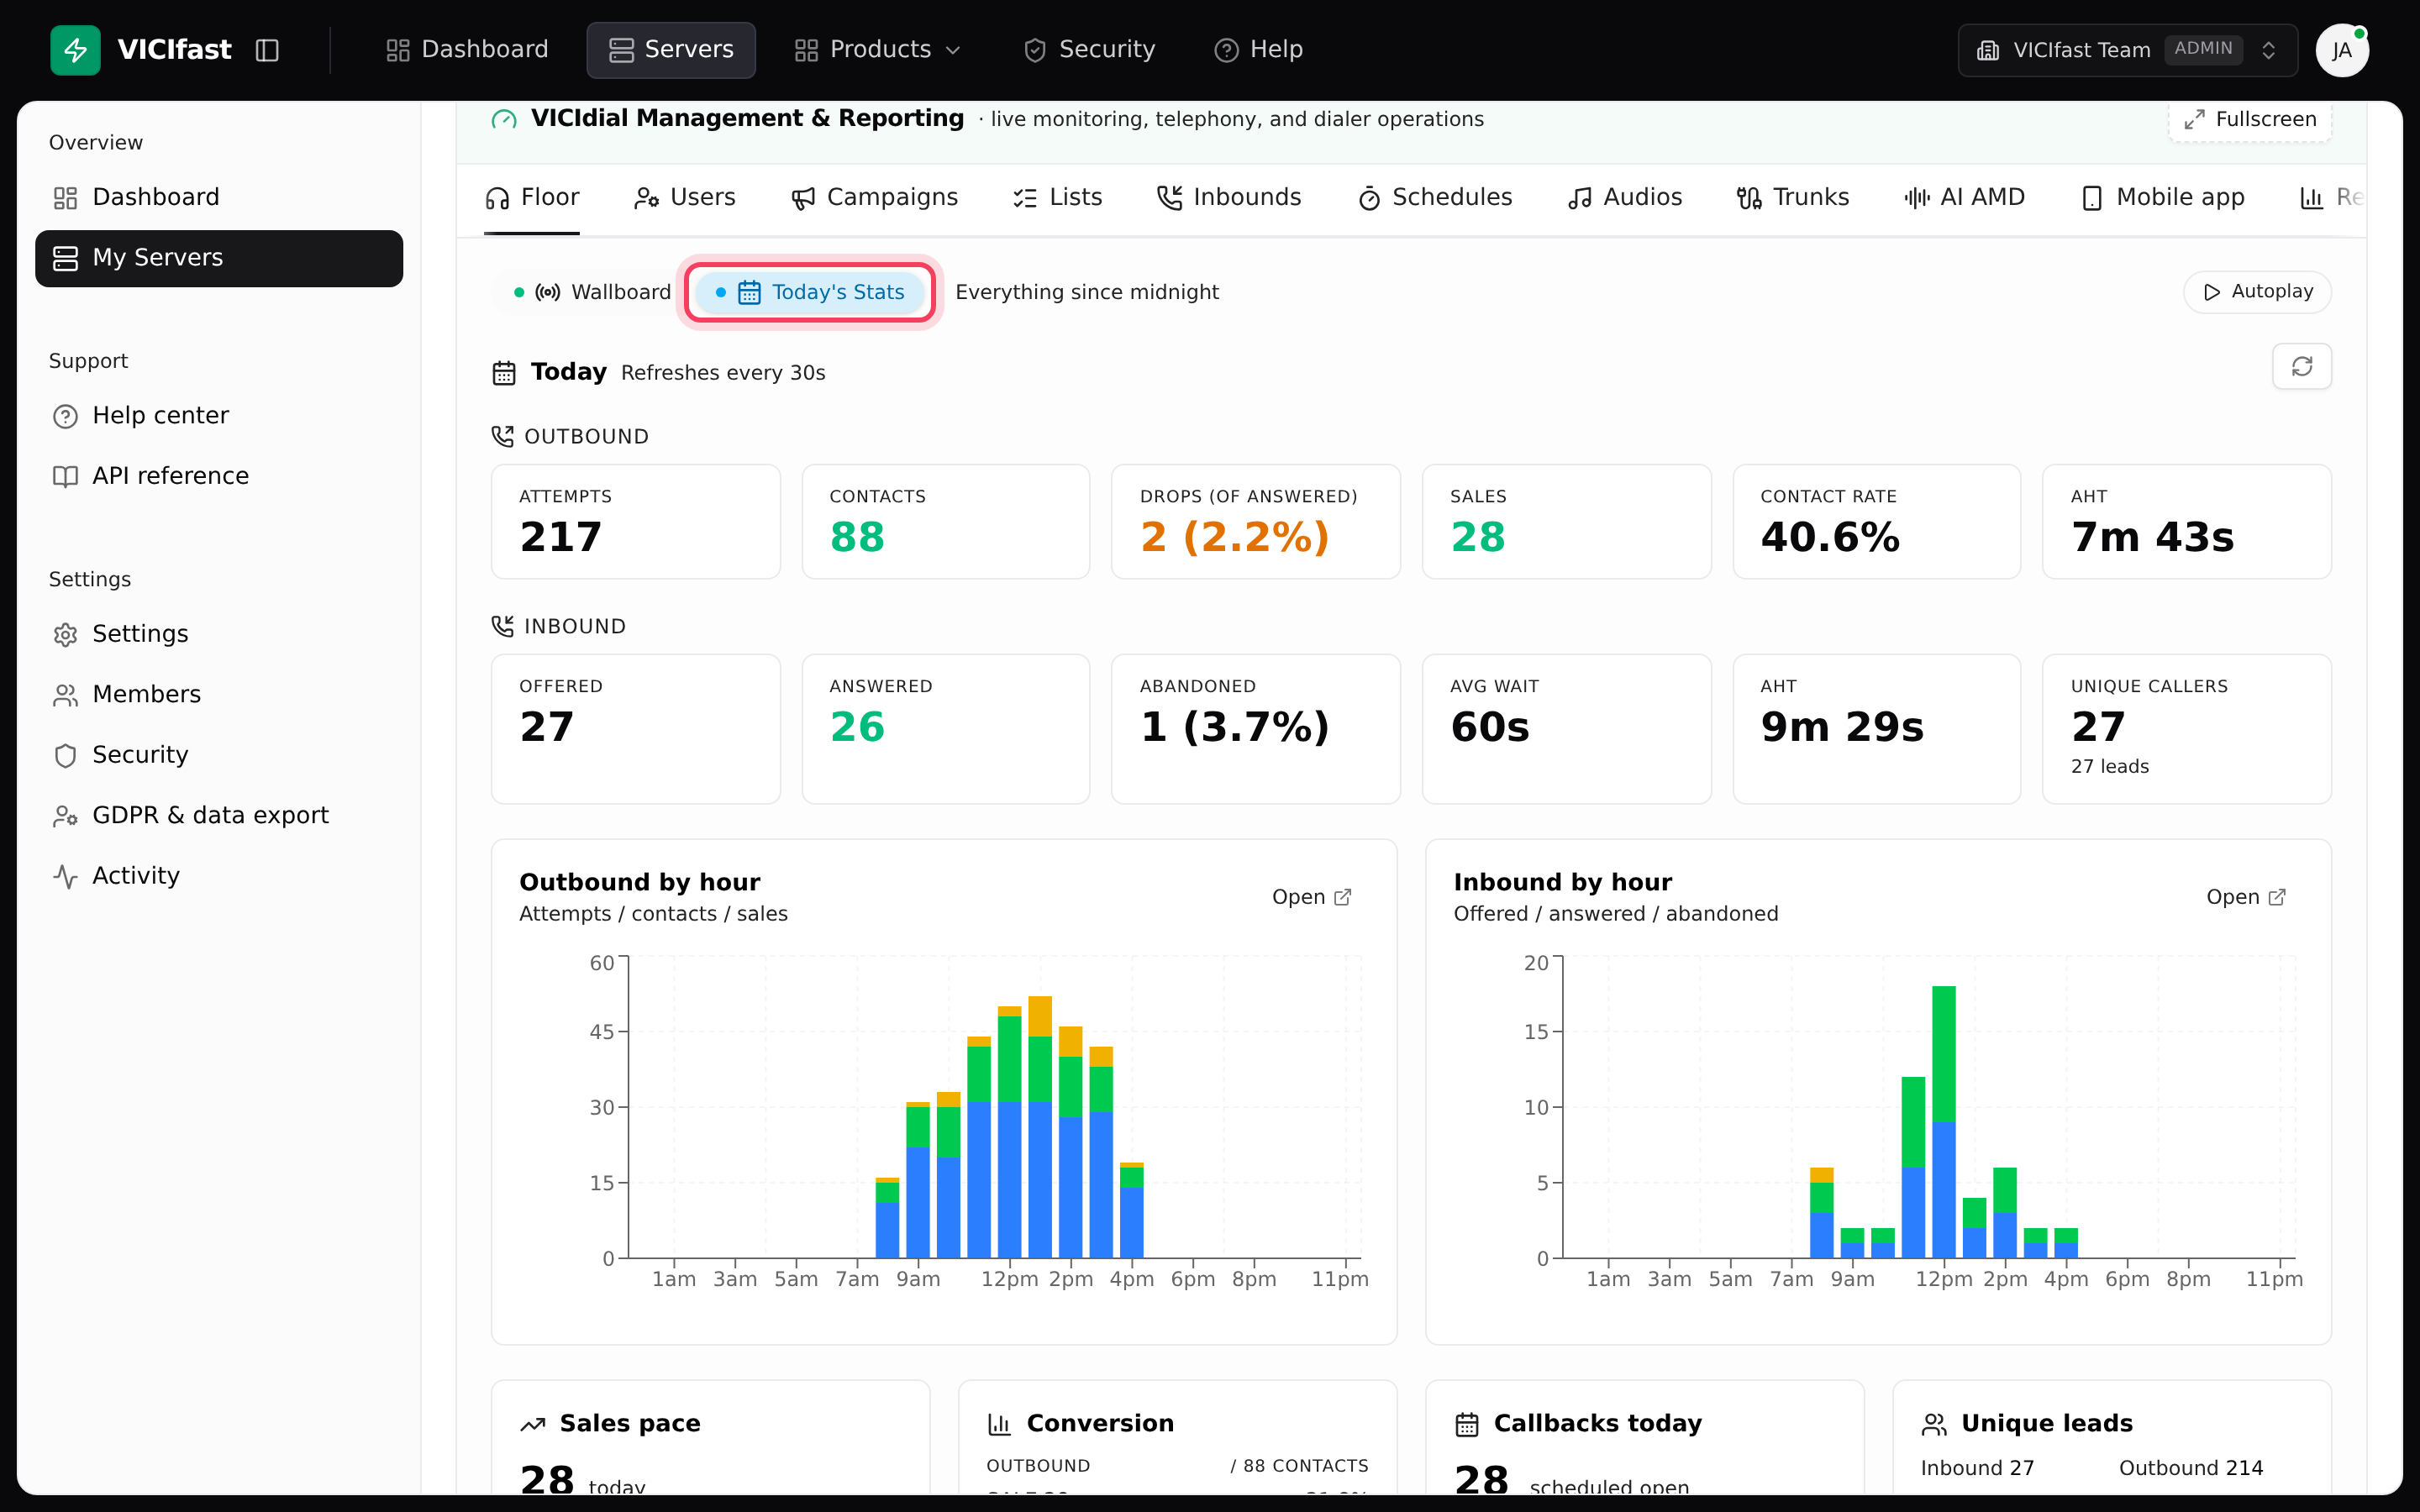Click the Sales 28 stat card
The height and width of the screenshot is (1512, 2420).
click(x=1566, y=521)
